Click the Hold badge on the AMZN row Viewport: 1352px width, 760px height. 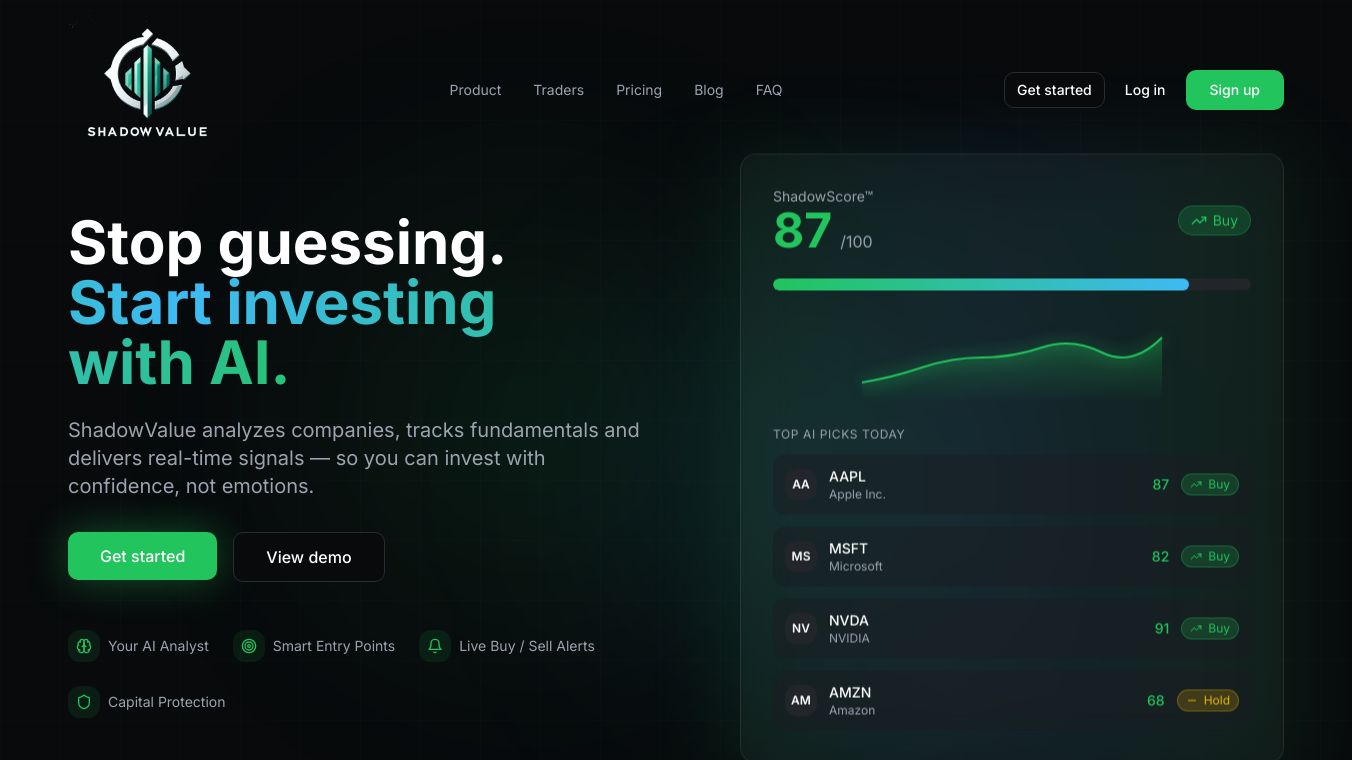[1208, 701]
